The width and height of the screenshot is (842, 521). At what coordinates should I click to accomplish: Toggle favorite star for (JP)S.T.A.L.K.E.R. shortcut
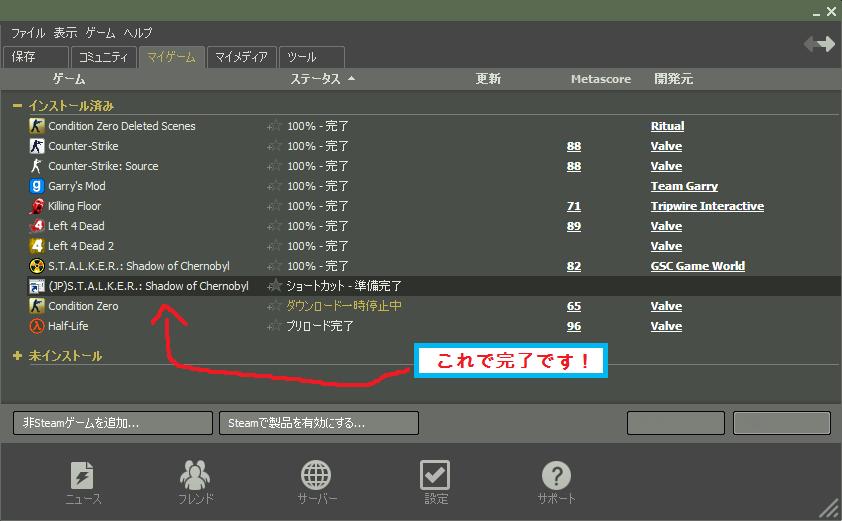click(x=274, y=286)
